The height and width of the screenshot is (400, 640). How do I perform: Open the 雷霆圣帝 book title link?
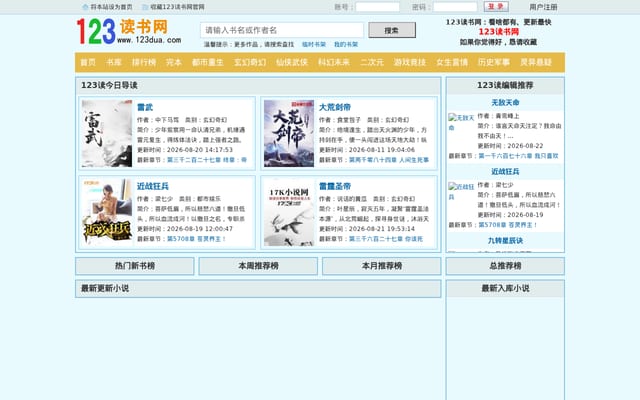(335, 186)
